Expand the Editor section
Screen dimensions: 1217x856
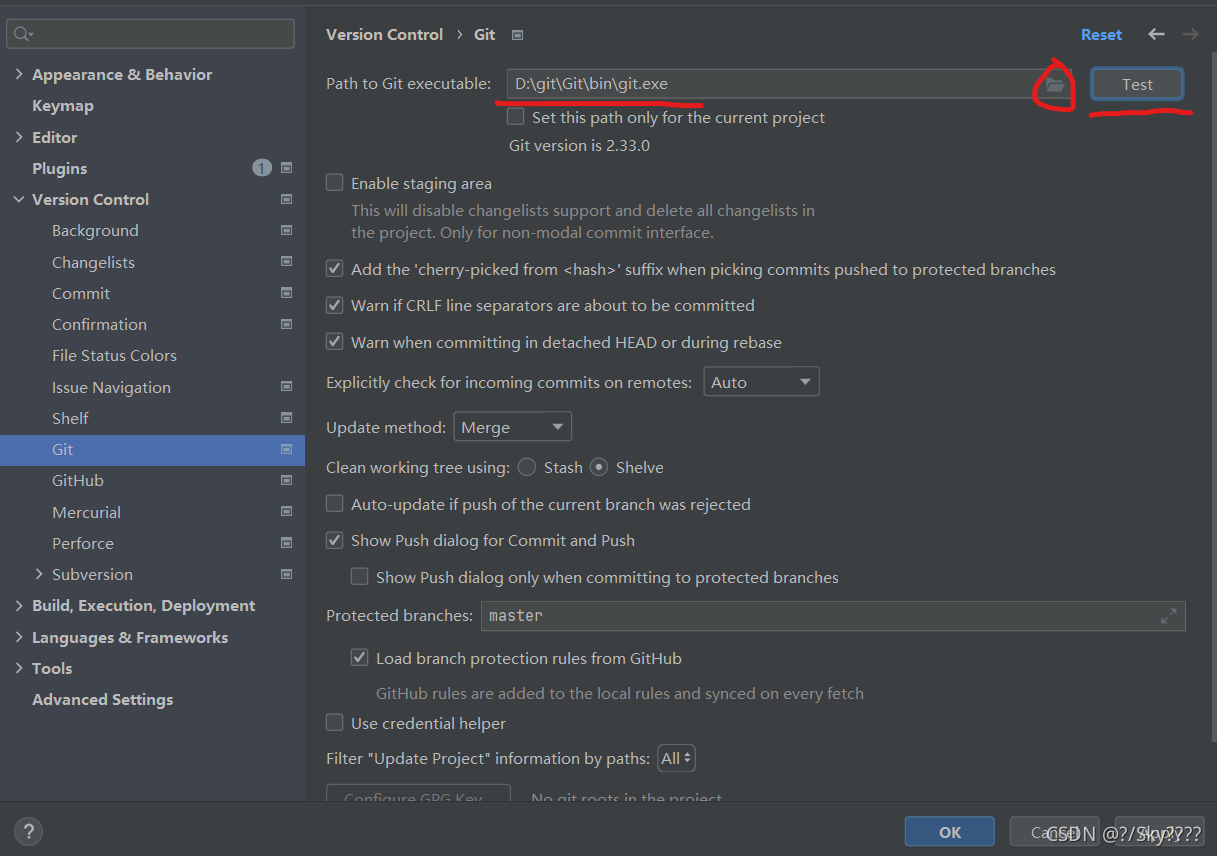pos(19,137)
